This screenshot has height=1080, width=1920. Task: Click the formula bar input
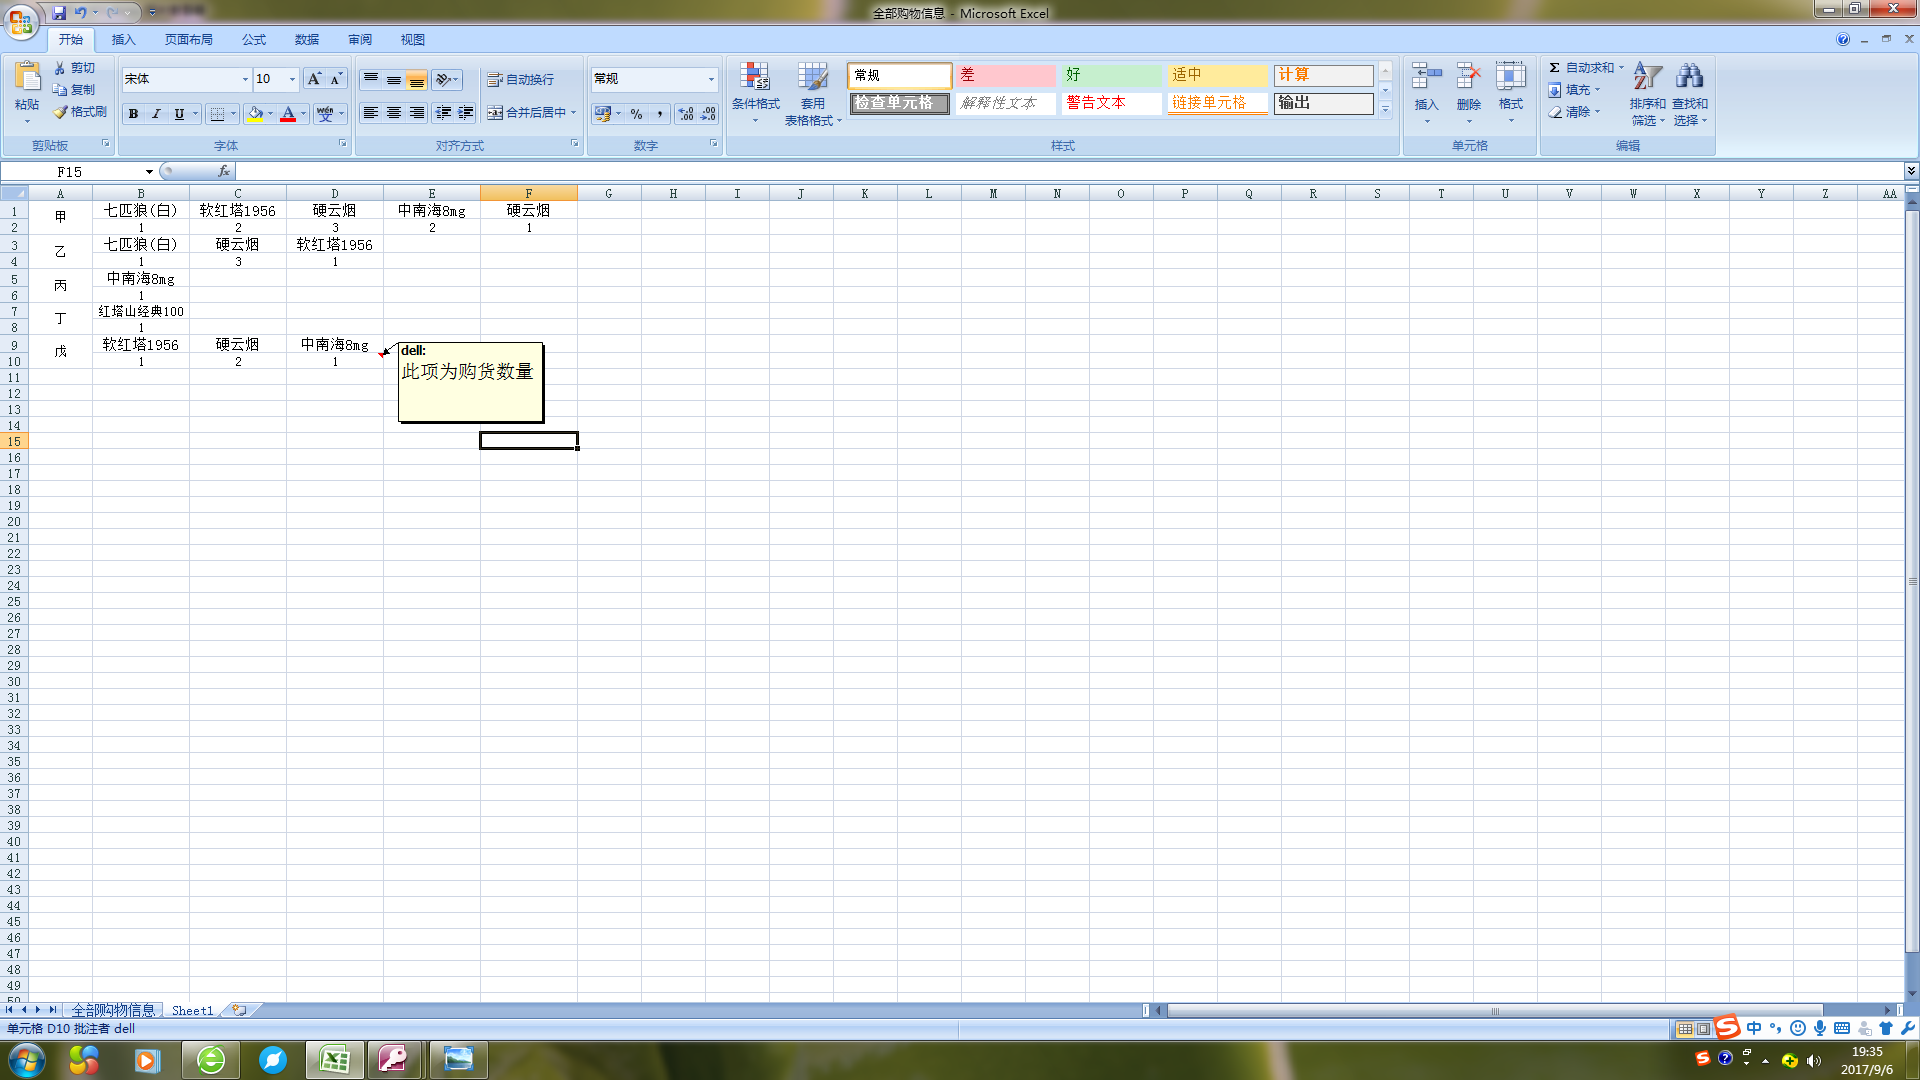click(x=1070, y=171)
